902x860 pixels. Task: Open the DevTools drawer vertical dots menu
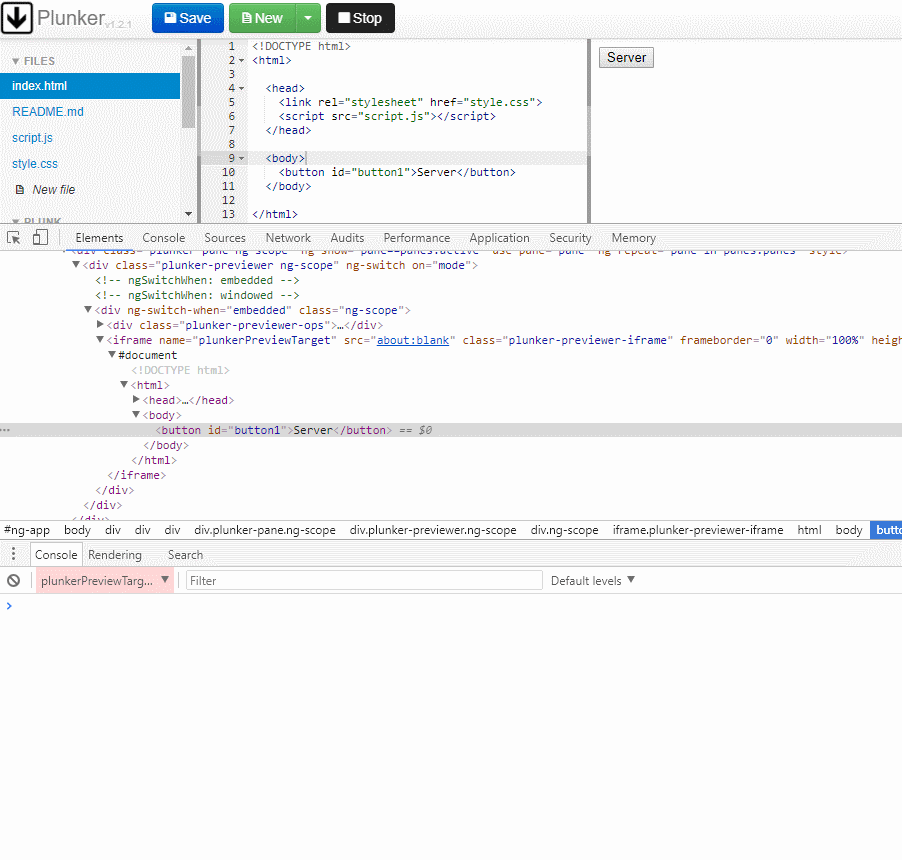(11, 554)
